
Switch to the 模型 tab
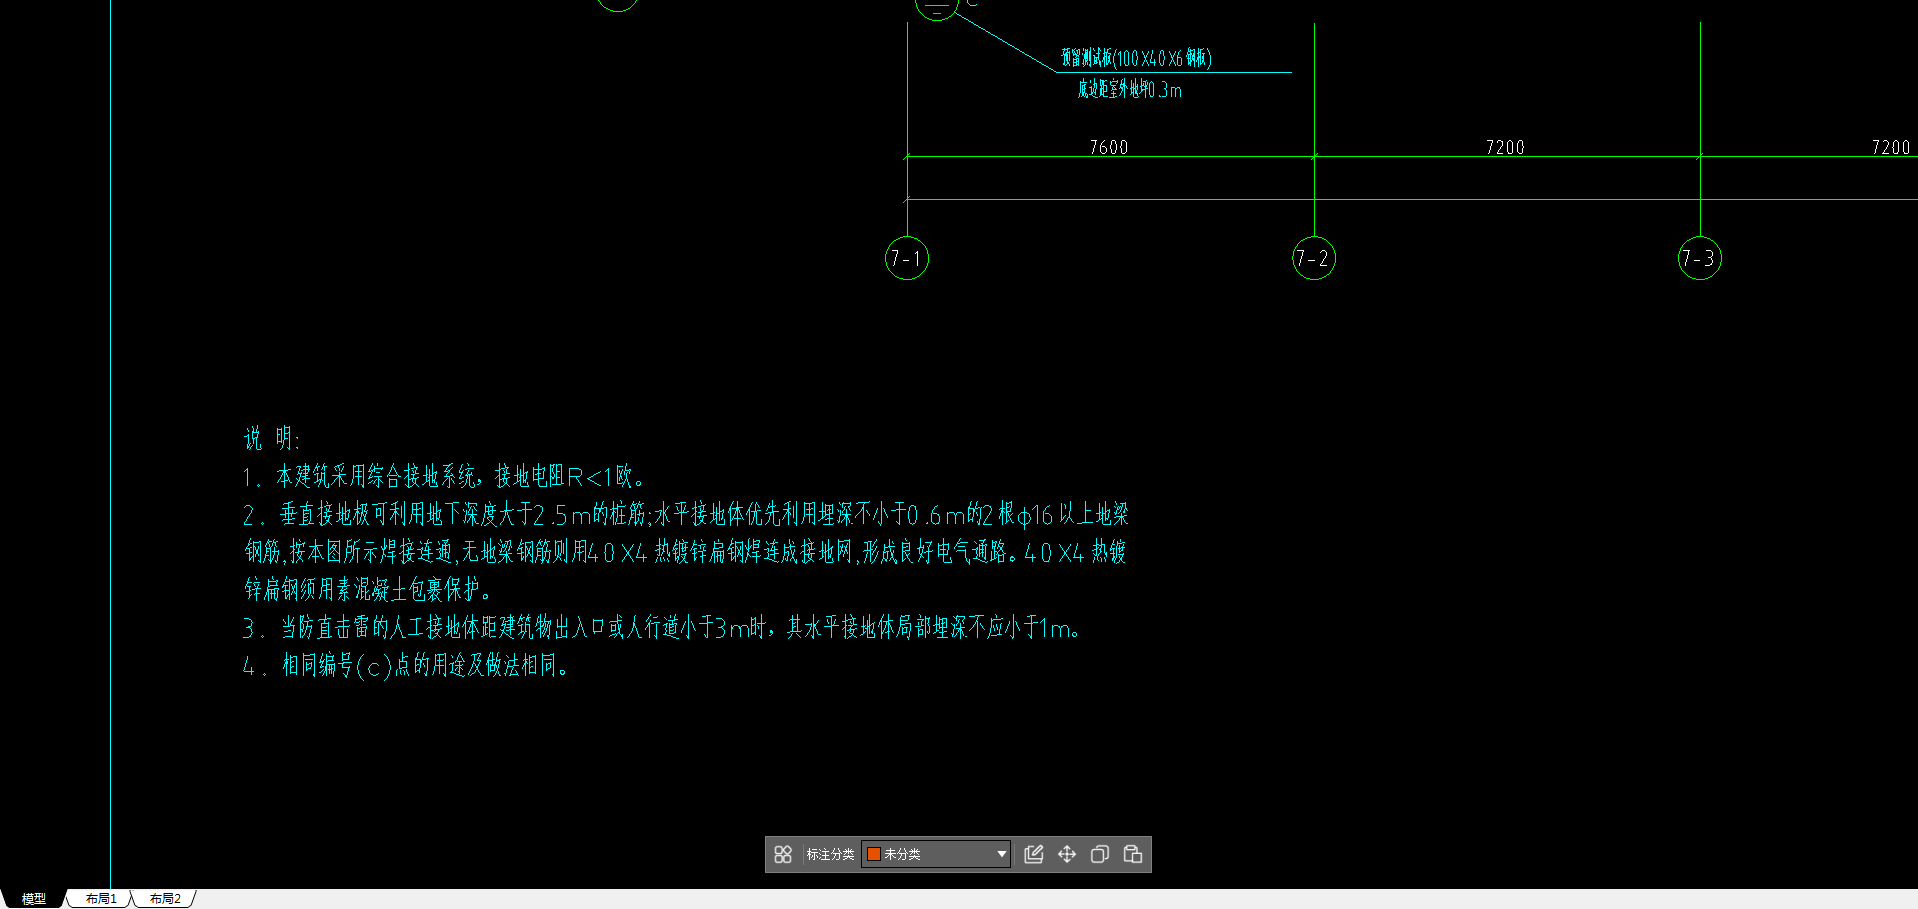tap(34, 899)
